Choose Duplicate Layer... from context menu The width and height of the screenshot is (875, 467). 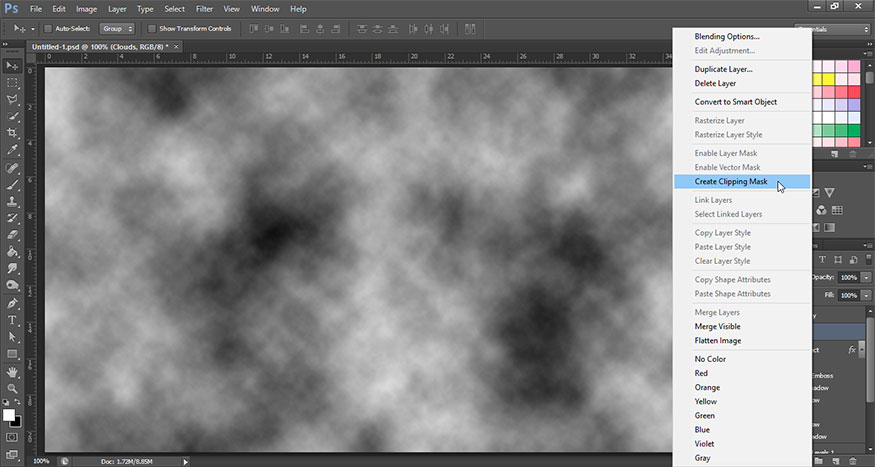(x=723, y=69)
